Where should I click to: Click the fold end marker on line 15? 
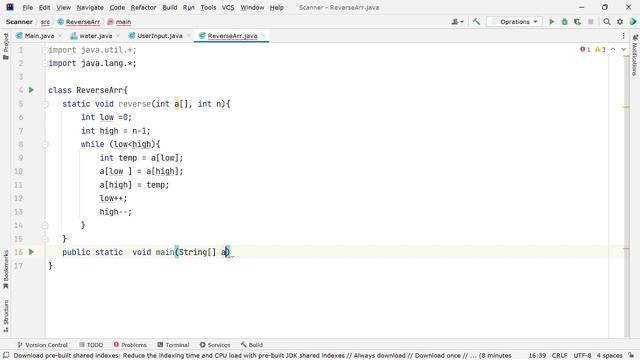coord(45,239)
